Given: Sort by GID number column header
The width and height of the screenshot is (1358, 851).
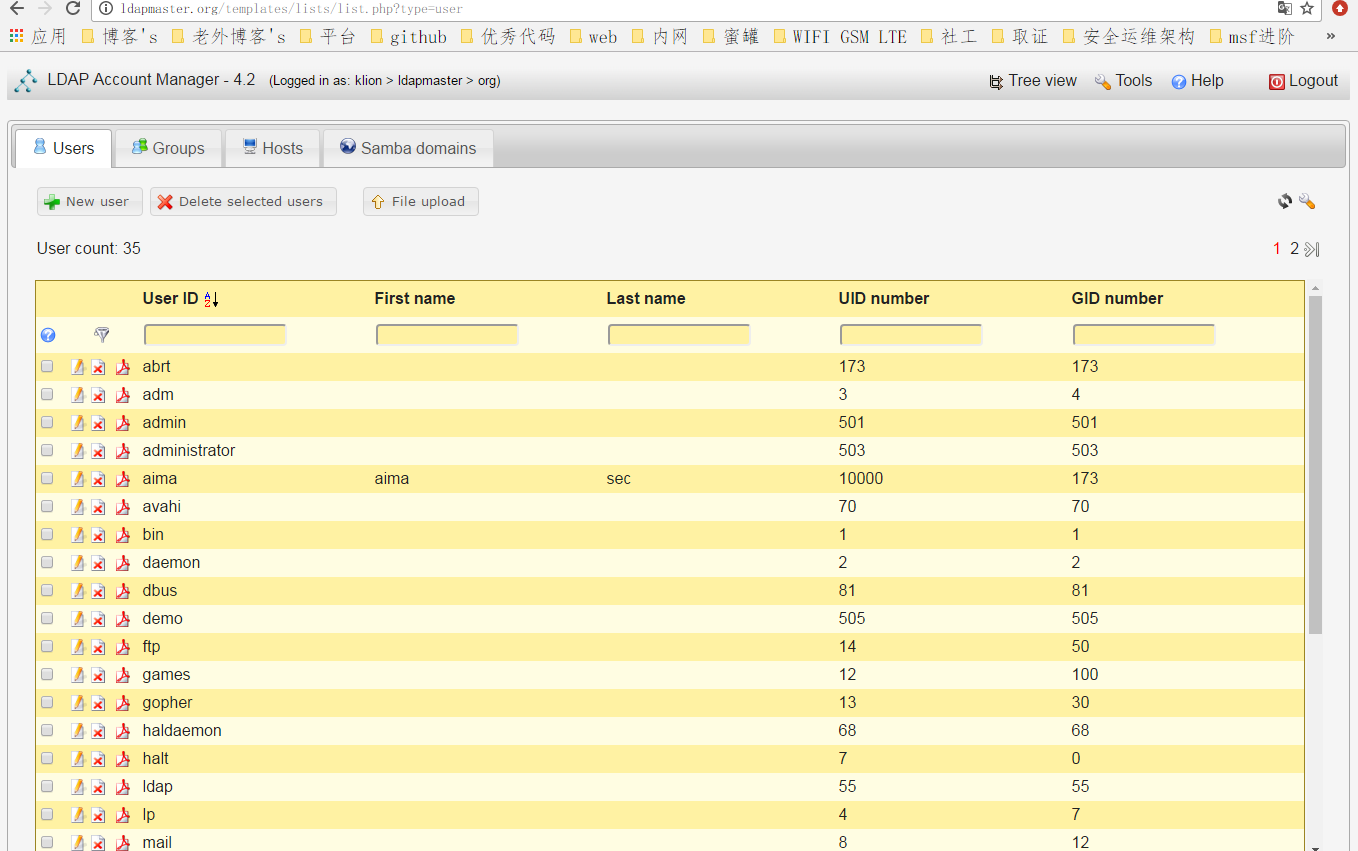Looking at the screenshot, I should tap(1117, 298).
